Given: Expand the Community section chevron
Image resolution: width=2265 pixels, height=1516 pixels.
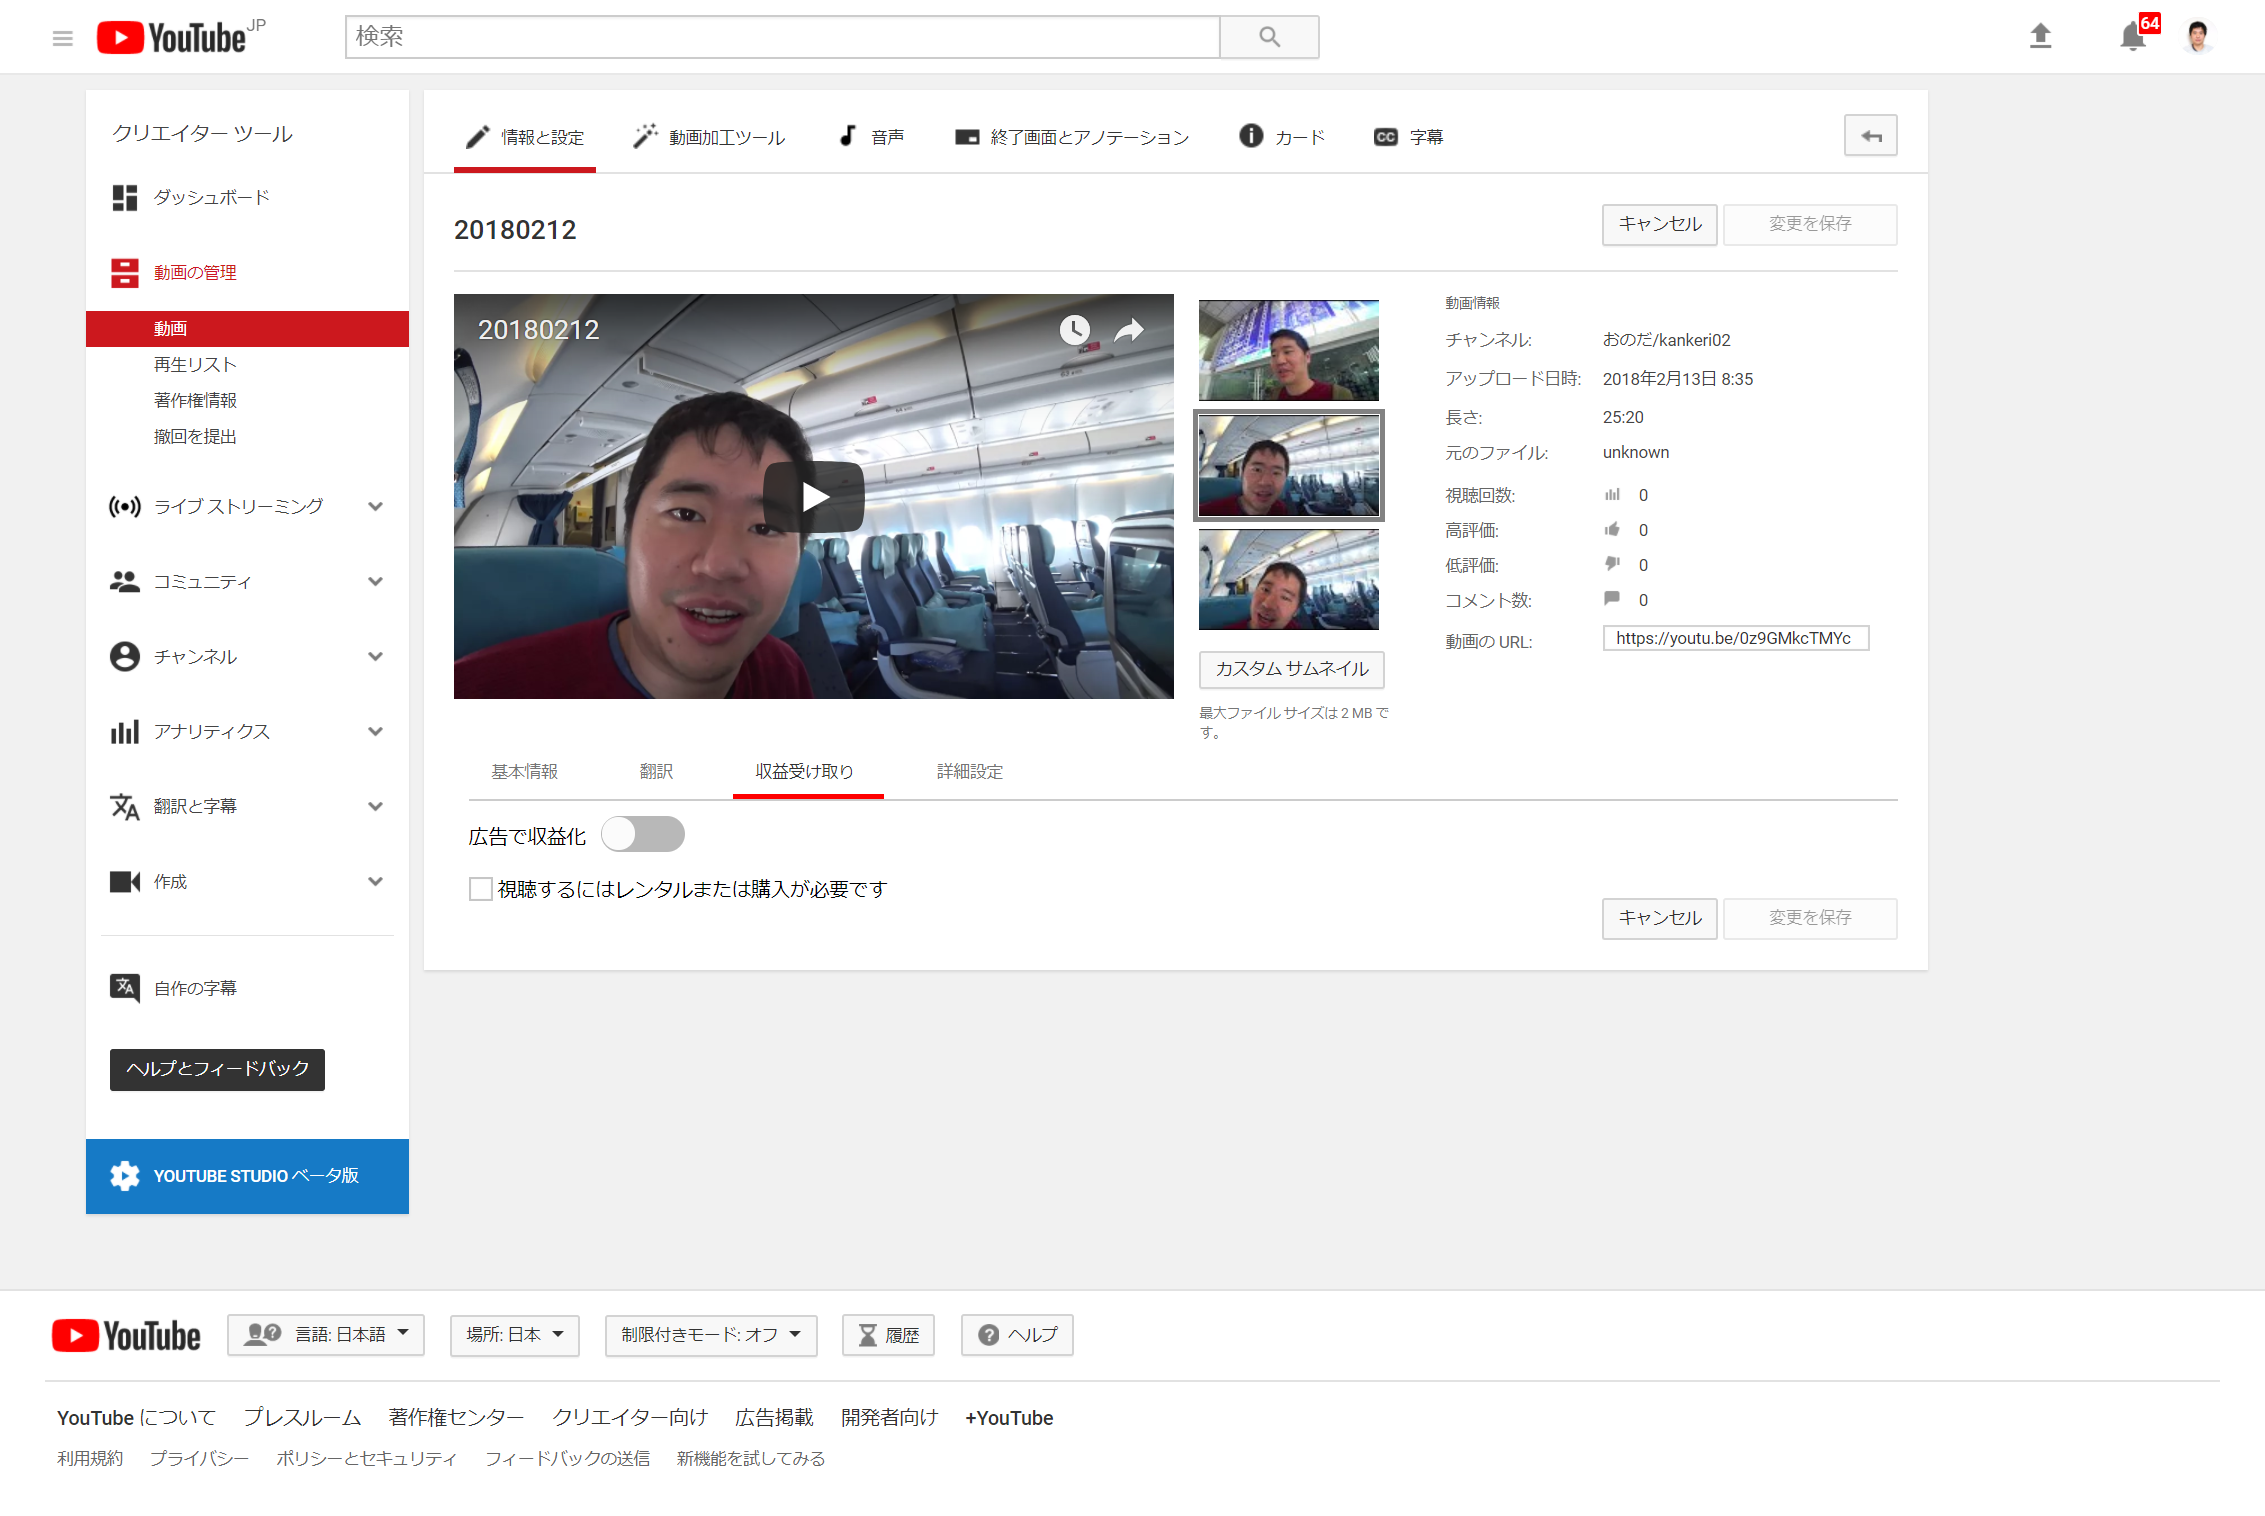Looking at the screenshot, I should point(375,581).
